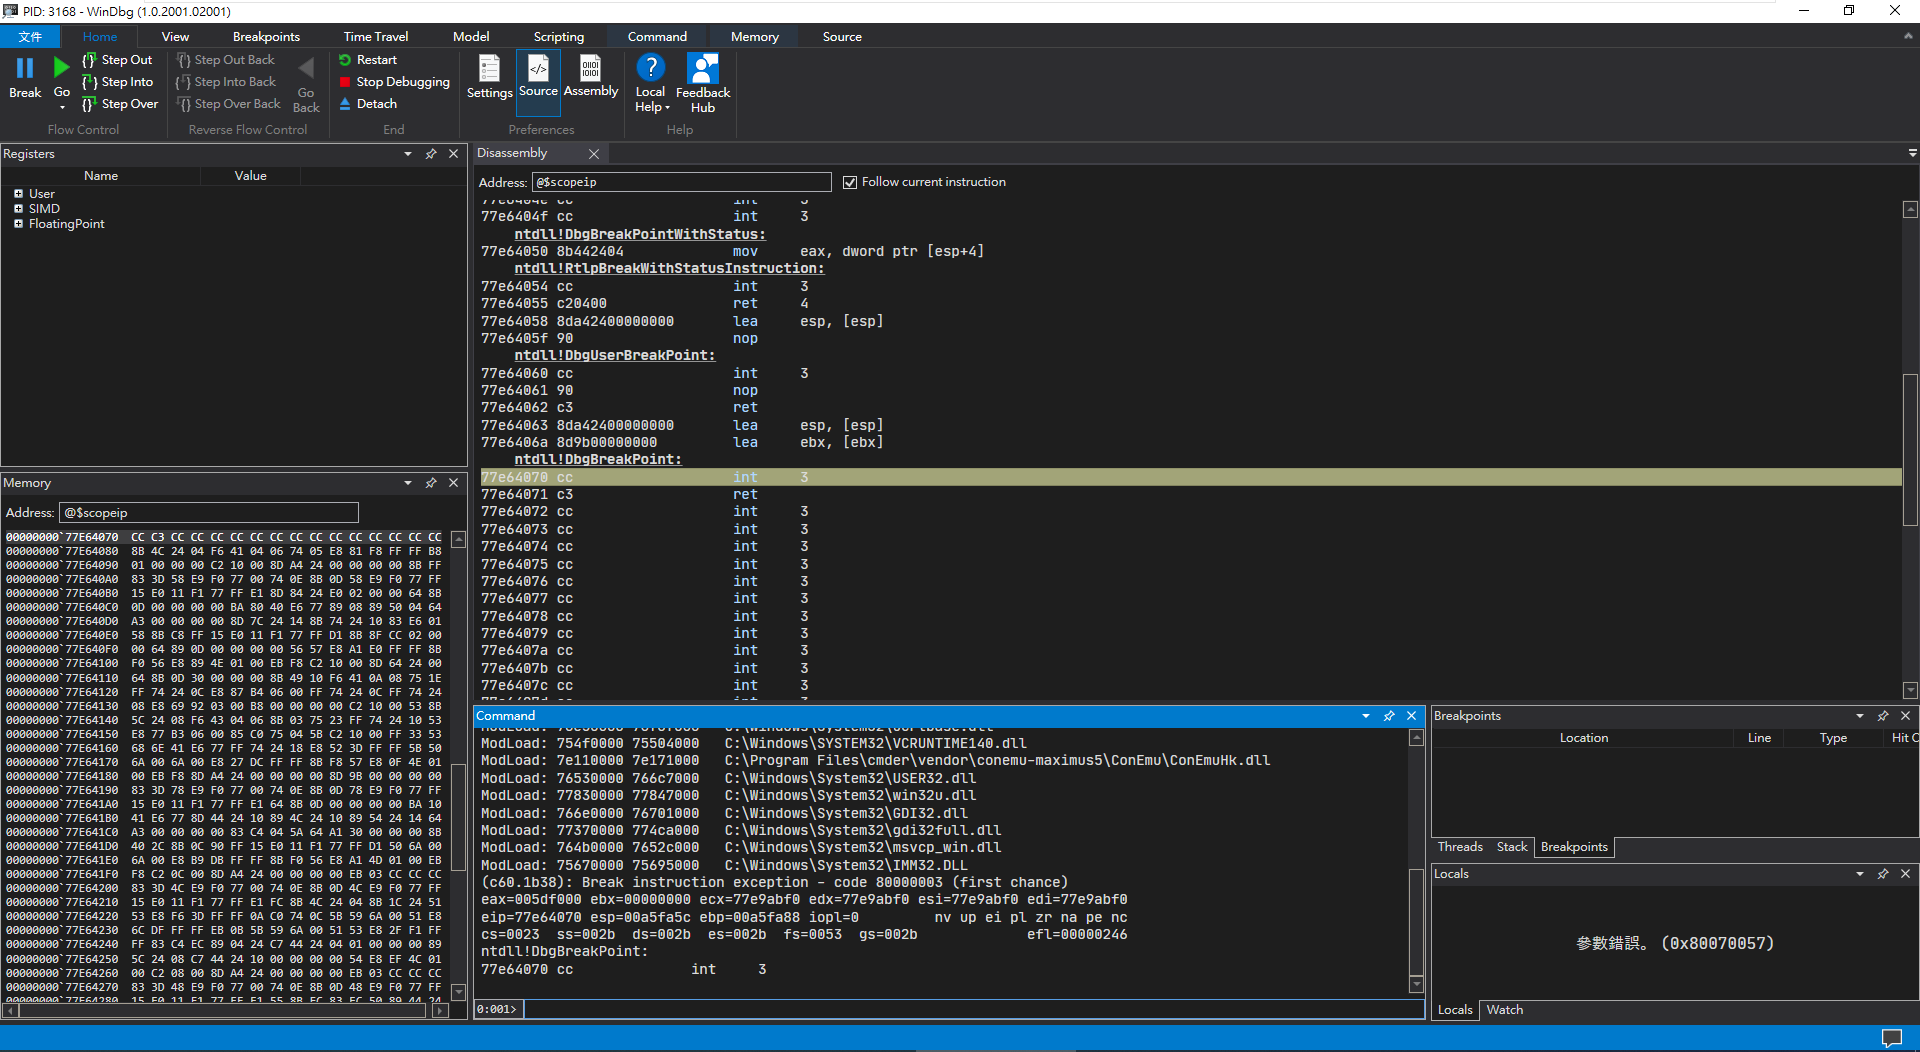Open Breakpoints panel options dropdown

click(x=1860, y=716)
